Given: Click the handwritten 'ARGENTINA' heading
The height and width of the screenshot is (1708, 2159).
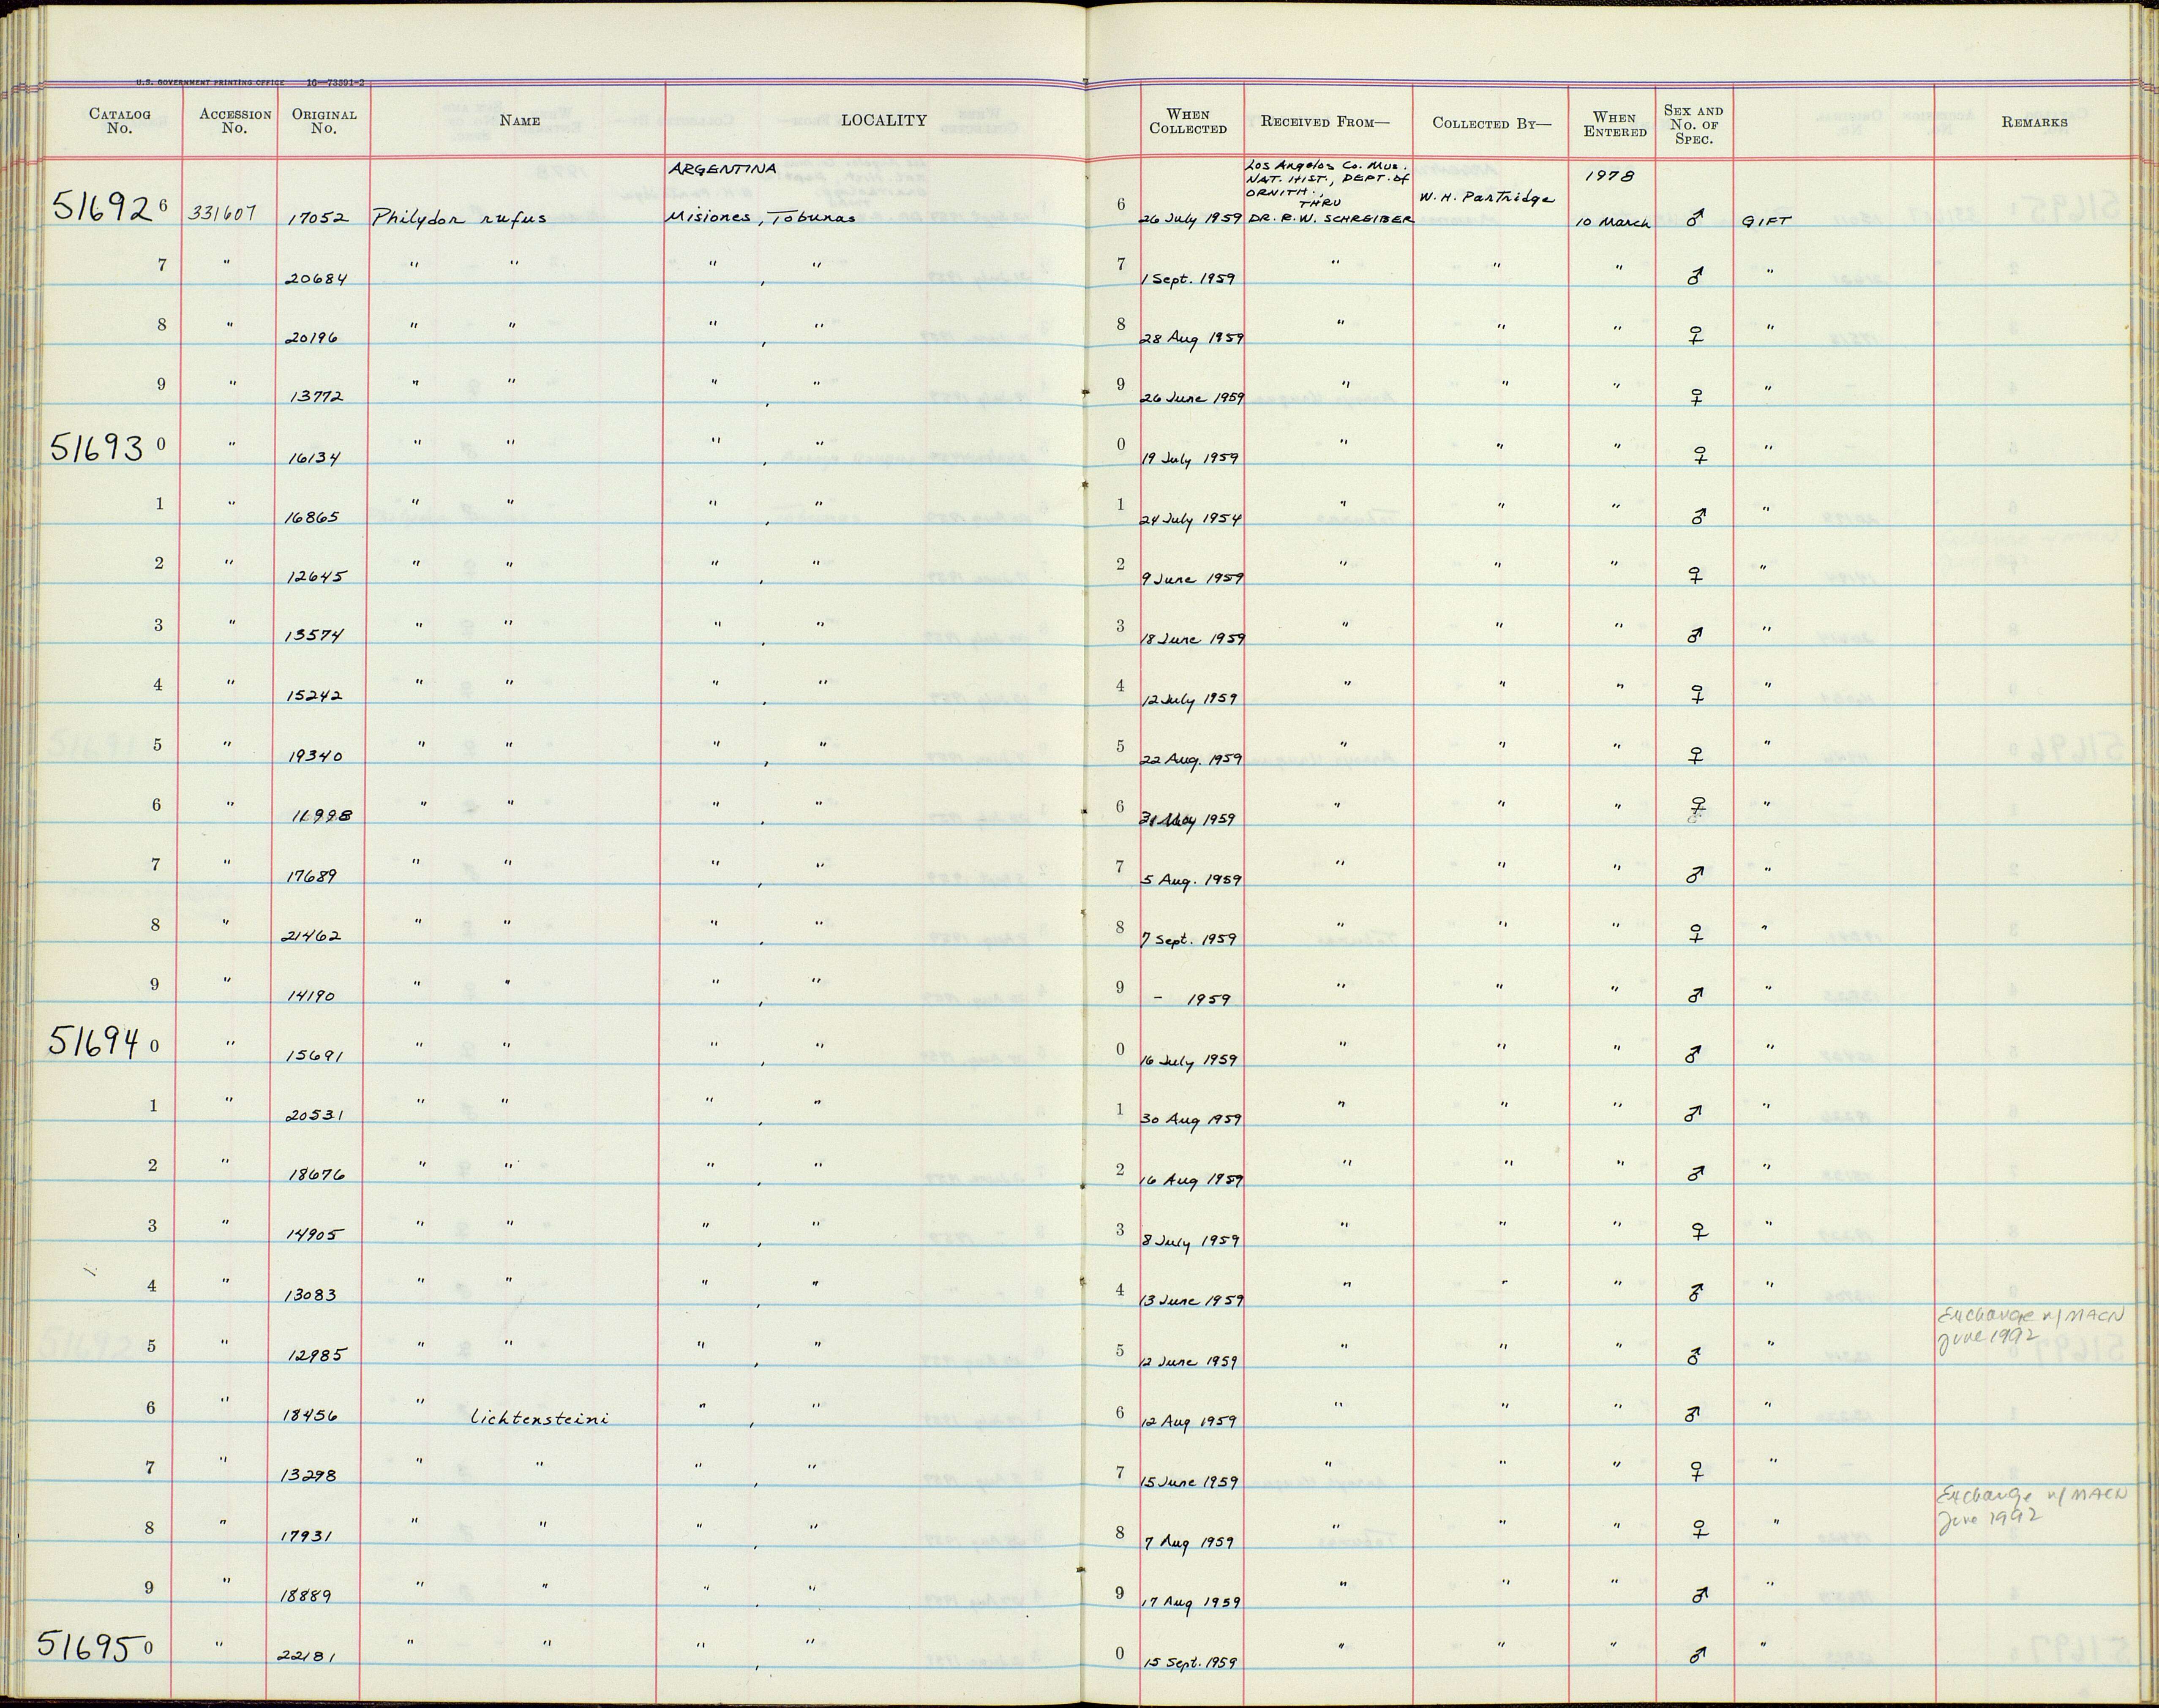Looking at the screenshot, I should [x=723, y=170].
